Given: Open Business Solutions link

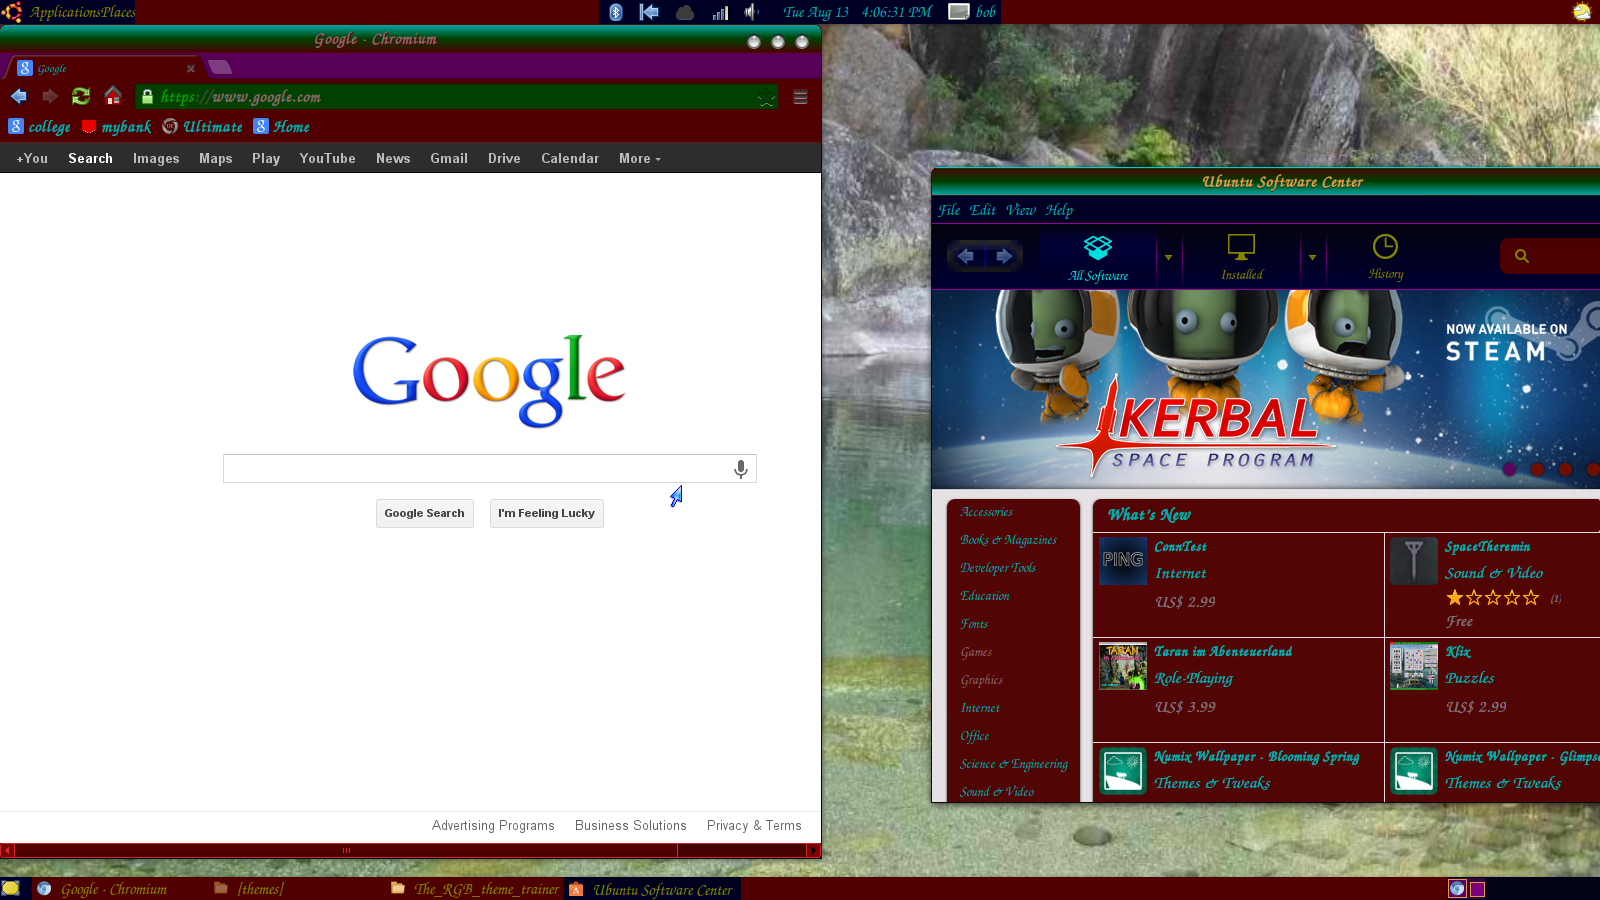Looking at the screenshot, I should tap(631, 826).
